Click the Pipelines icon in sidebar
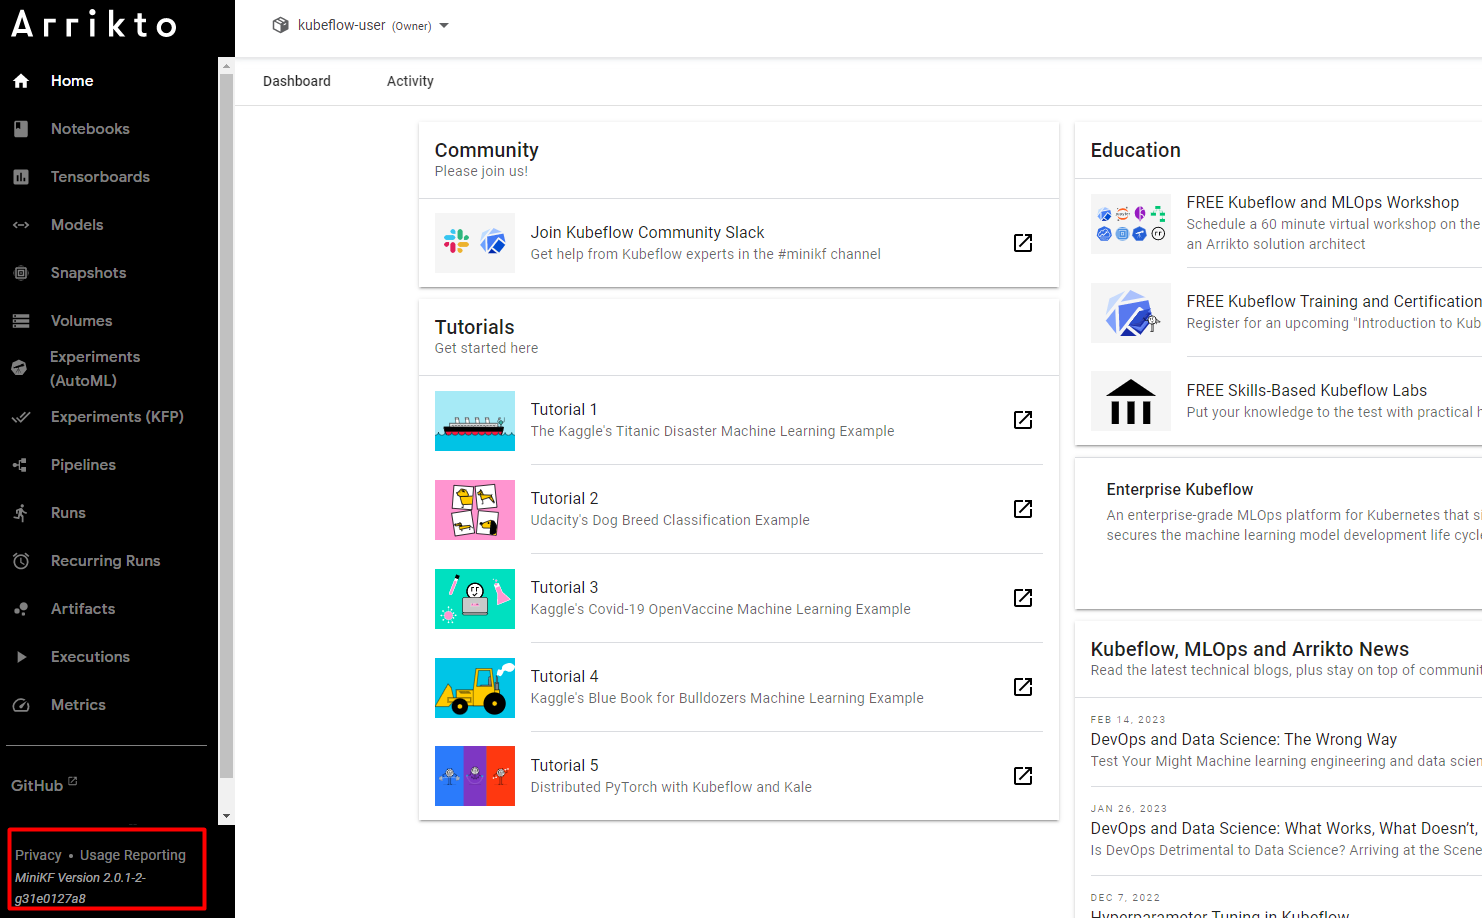Viewport: 1482px width, 918px height. point(21,465)
